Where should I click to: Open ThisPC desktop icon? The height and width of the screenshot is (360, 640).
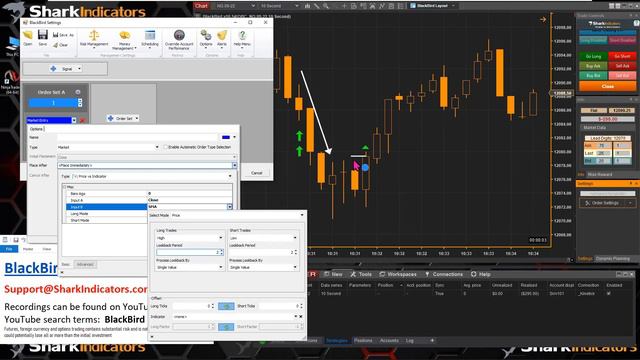pos(12,46)
